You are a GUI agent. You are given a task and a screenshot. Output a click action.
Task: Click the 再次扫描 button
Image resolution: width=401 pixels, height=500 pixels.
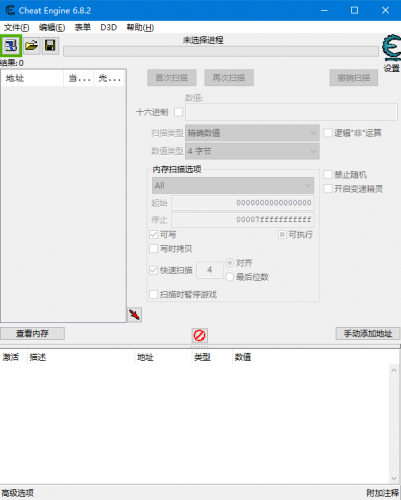(x=229, y=78)
